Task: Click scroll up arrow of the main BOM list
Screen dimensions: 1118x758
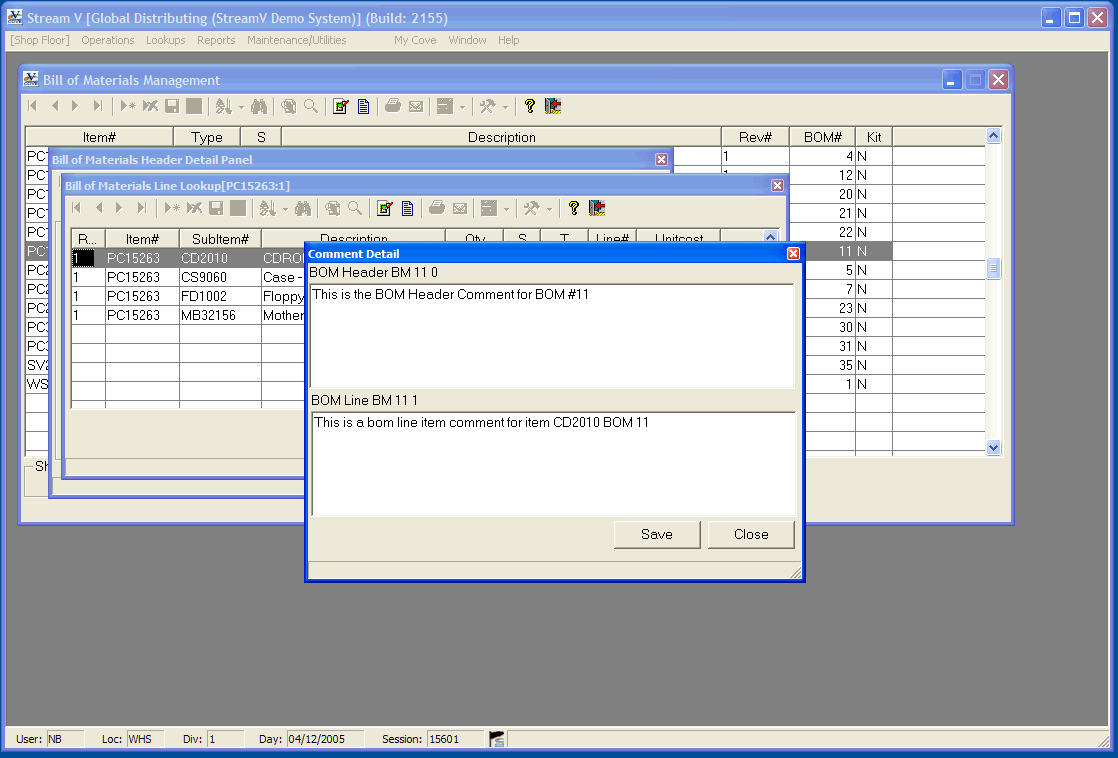Action: point(993,135)
